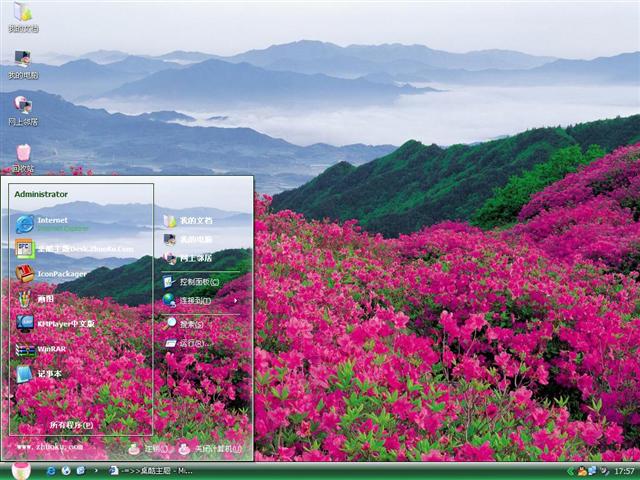Viewport: 640px width, 480px height.
Task: Open WinRAR from Start menu
Action: [x=41, y=349]
